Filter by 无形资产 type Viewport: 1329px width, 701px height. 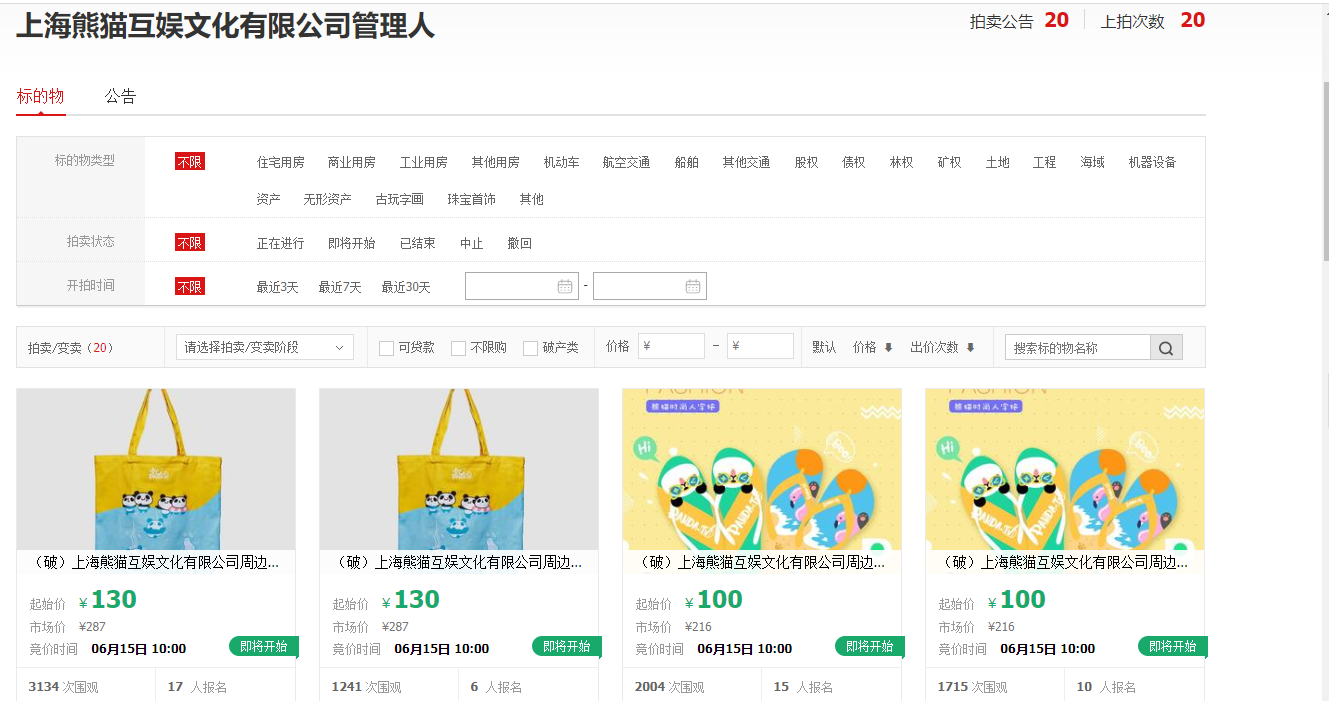click(328, 199)
